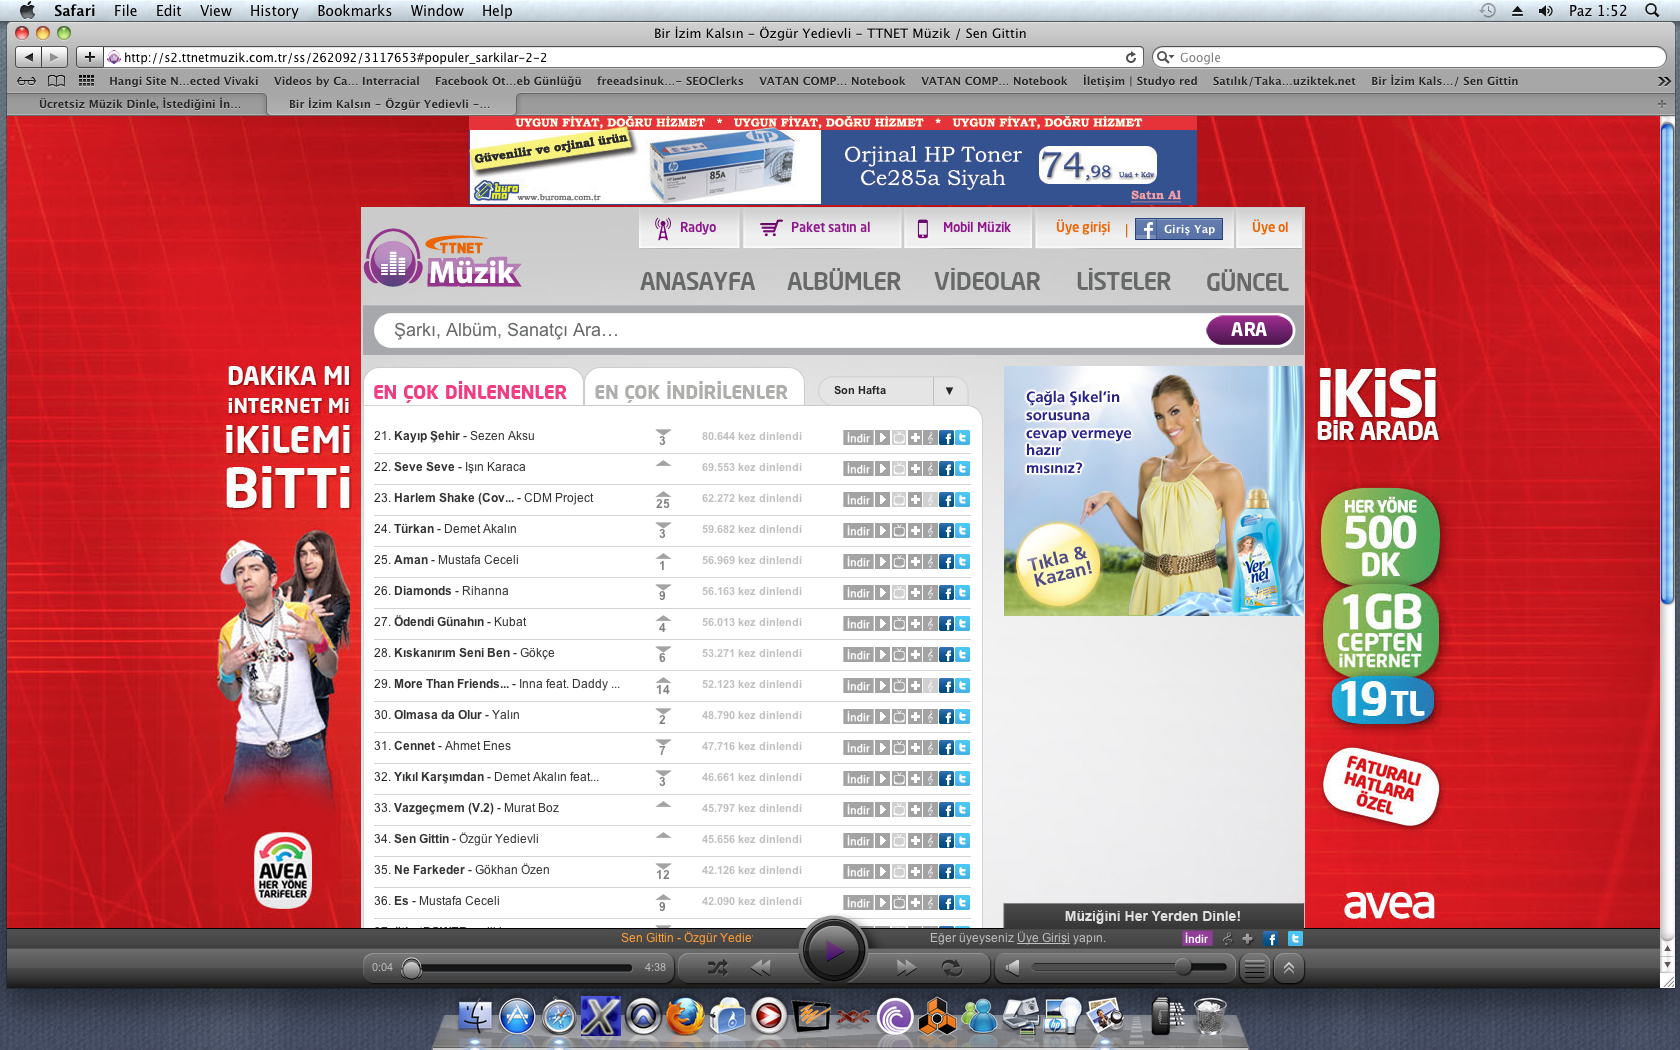Reload the page in Safari address bar
The height and width of the screenshot is (1050, 1680).
(x=1131, y=57)
